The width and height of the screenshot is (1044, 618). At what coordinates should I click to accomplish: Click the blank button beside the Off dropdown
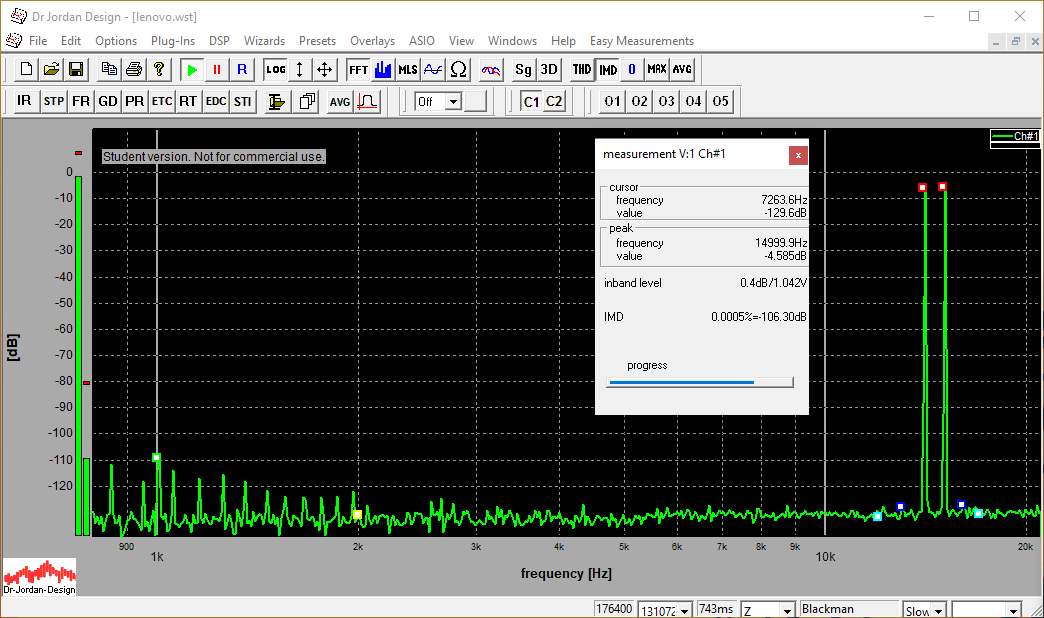(475, 101)
